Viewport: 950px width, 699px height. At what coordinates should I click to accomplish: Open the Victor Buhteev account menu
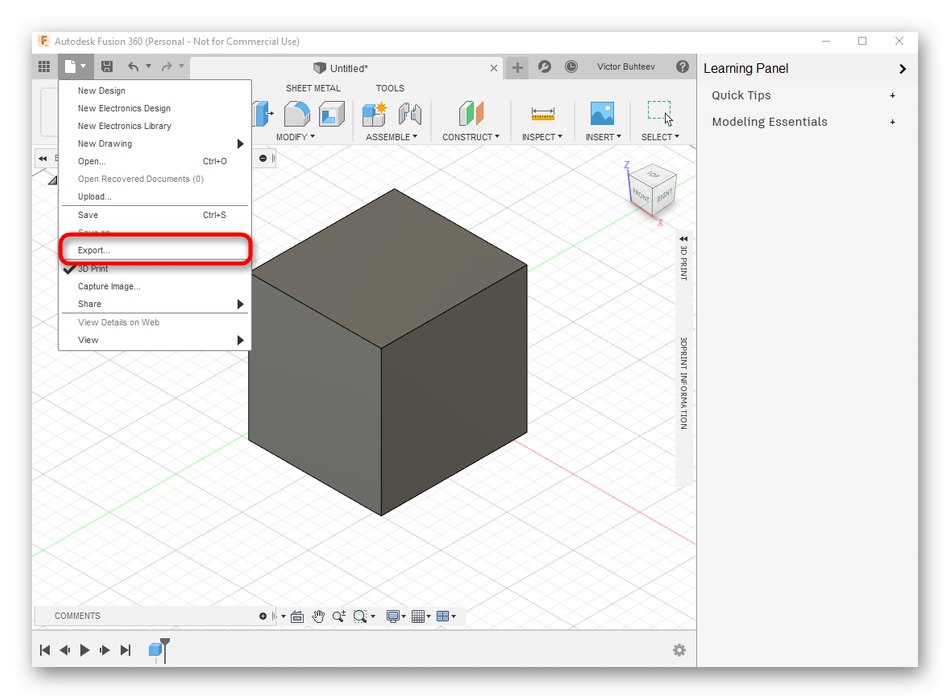point(628,67)
